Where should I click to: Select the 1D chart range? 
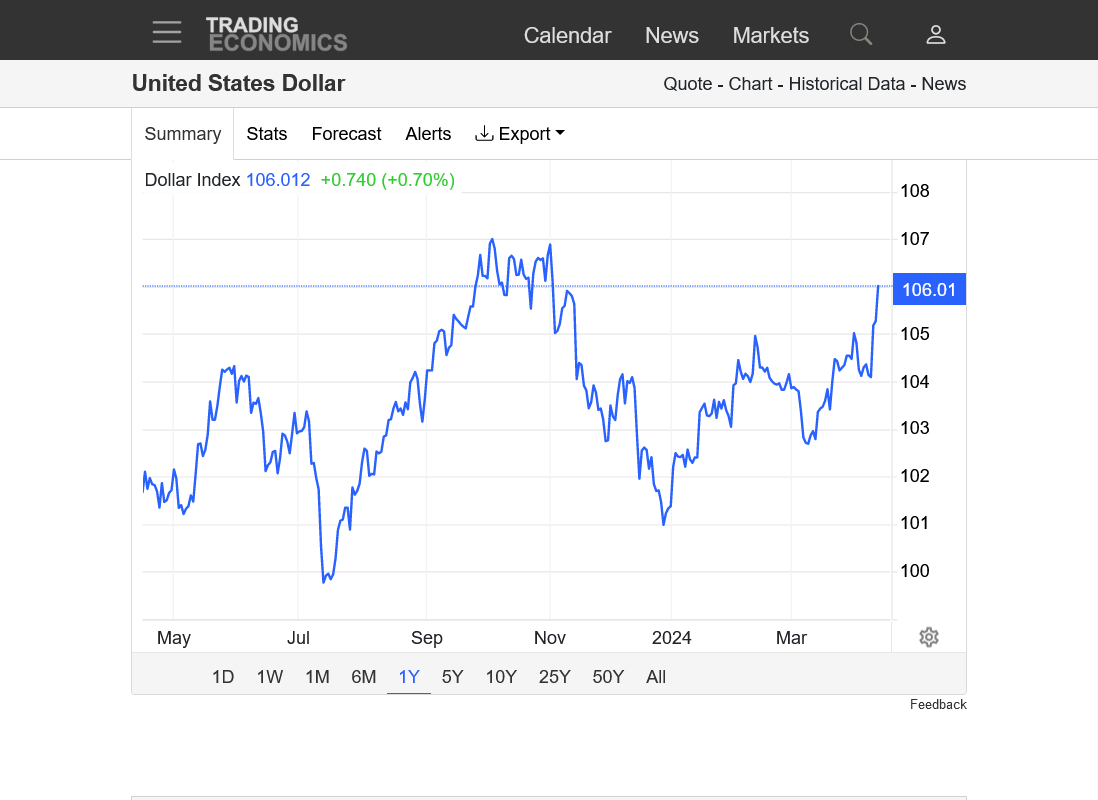223,677
